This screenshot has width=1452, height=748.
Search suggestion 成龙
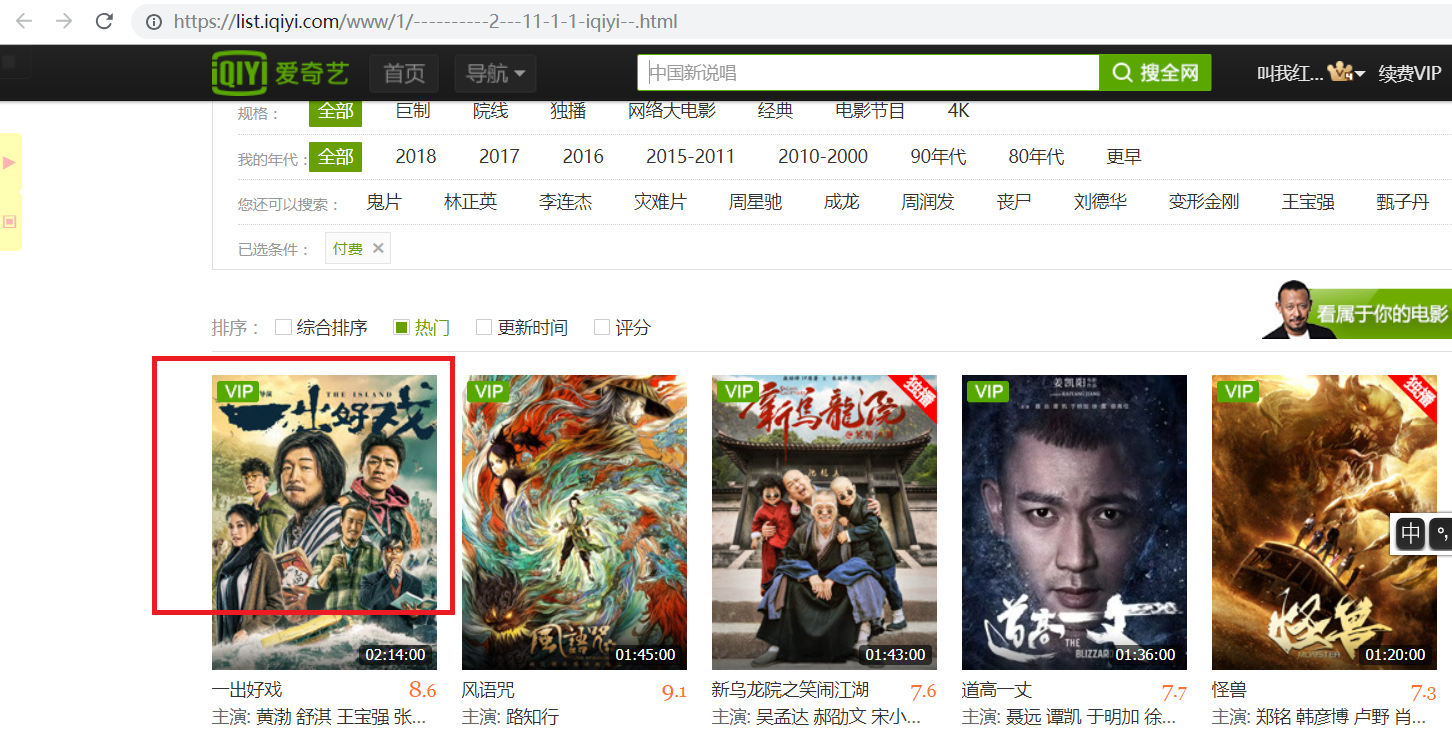[842, 202]
